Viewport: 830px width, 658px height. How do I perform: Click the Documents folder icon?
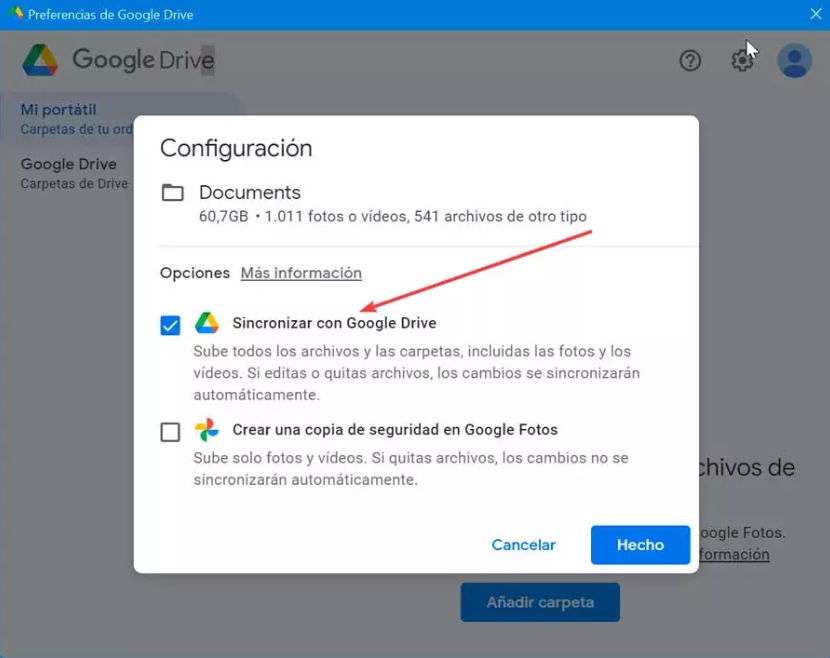pyautogui.click(x=173, y=193)
